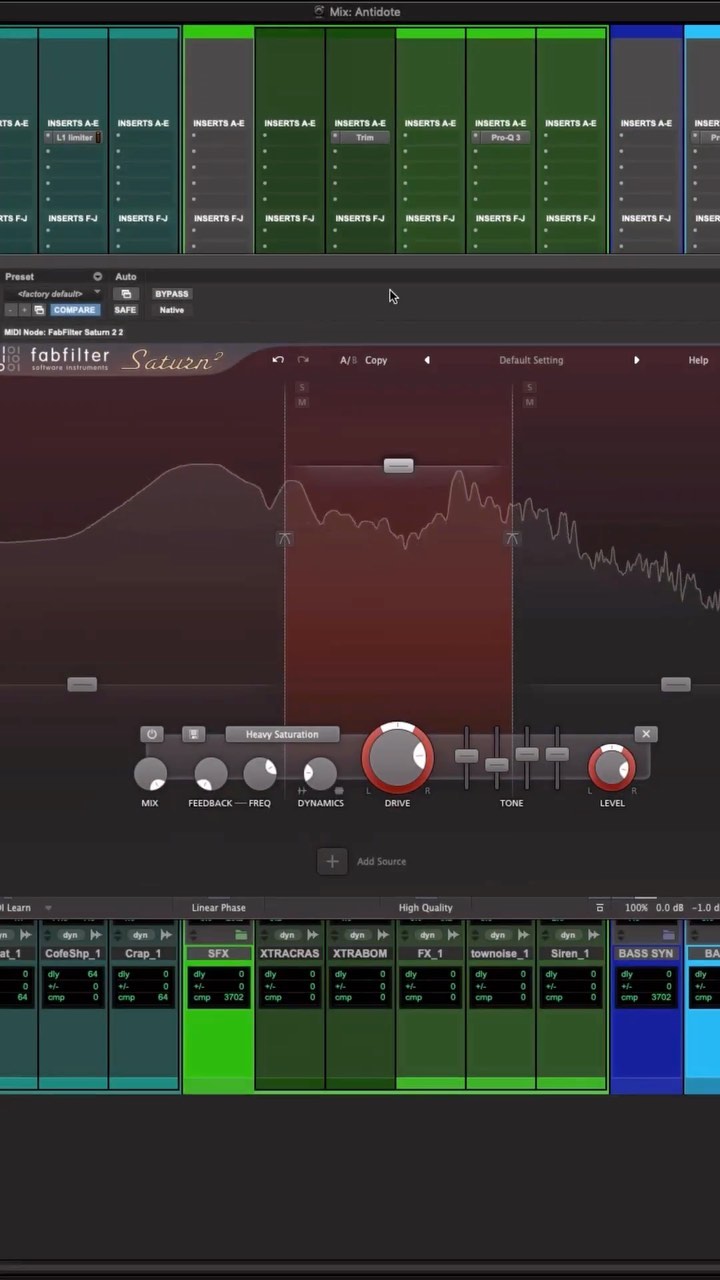The width and height of the screenshot is (720, 1280).
Task: Mute the right band with M button
Action: pos(529,402)
